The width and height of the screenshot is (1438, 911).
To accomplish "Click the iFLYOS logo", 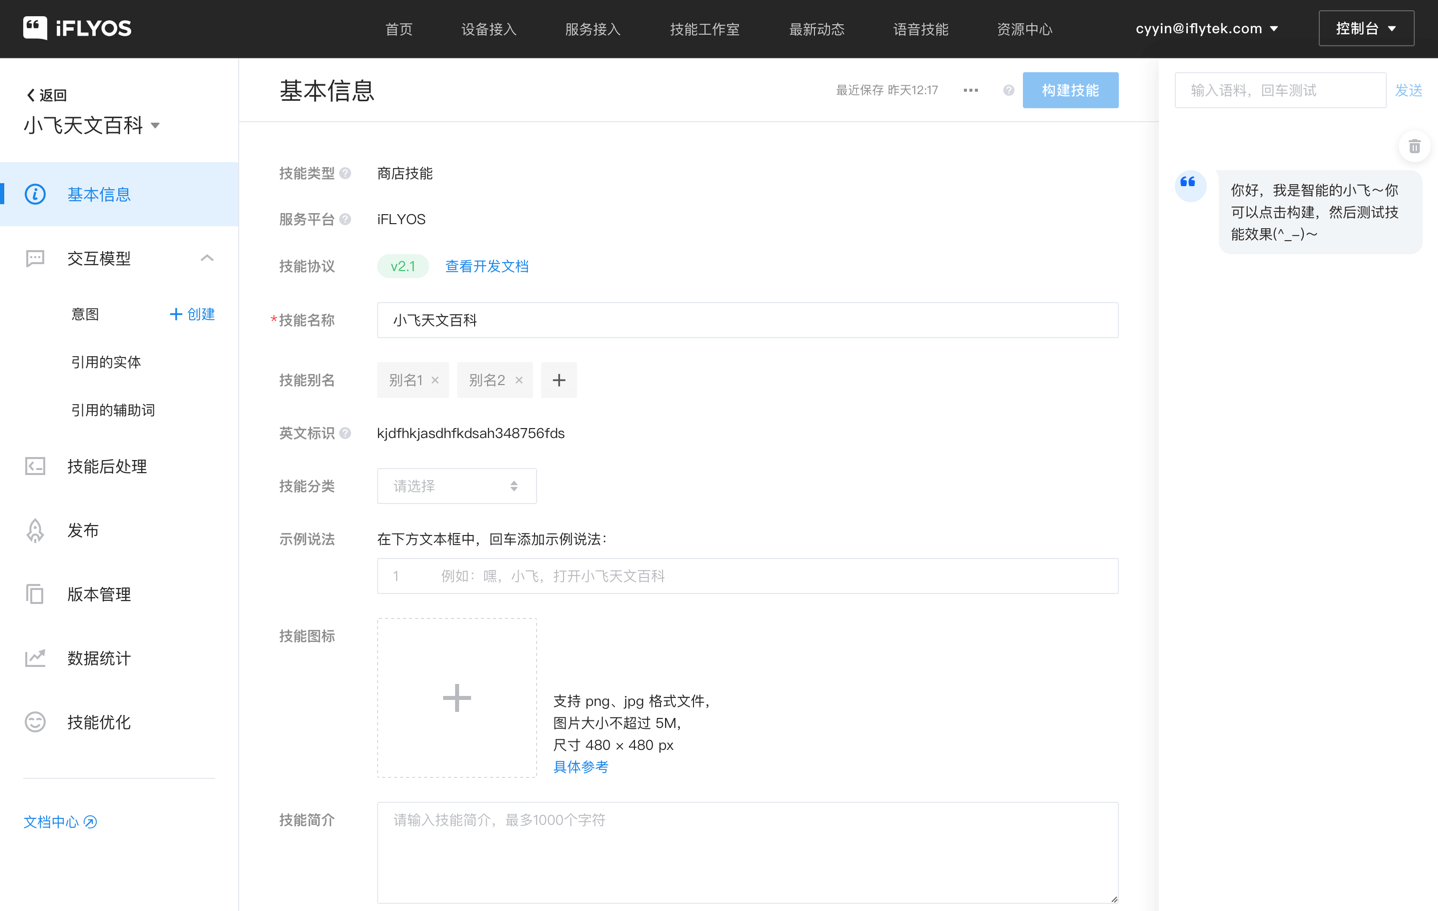I will point(77,28).
